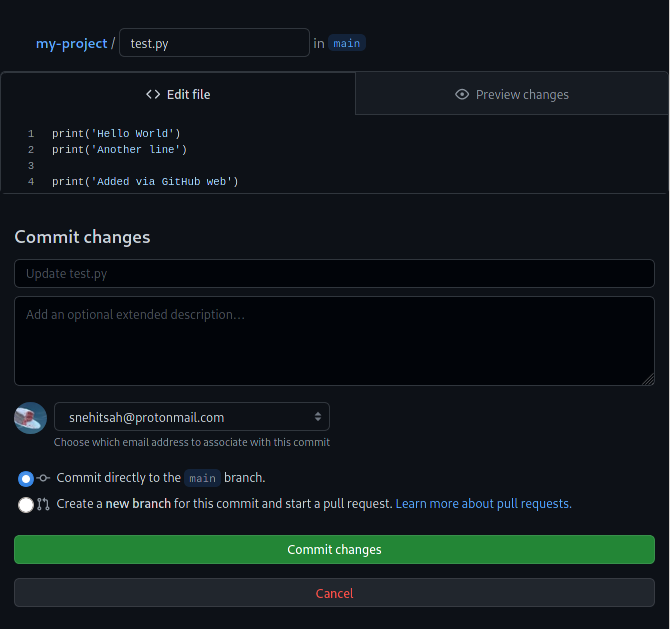The height and width of the screenshot is (629, 670).
Task: Click the git commit icon beside direct commit option
Action: [x=43, y=478]
